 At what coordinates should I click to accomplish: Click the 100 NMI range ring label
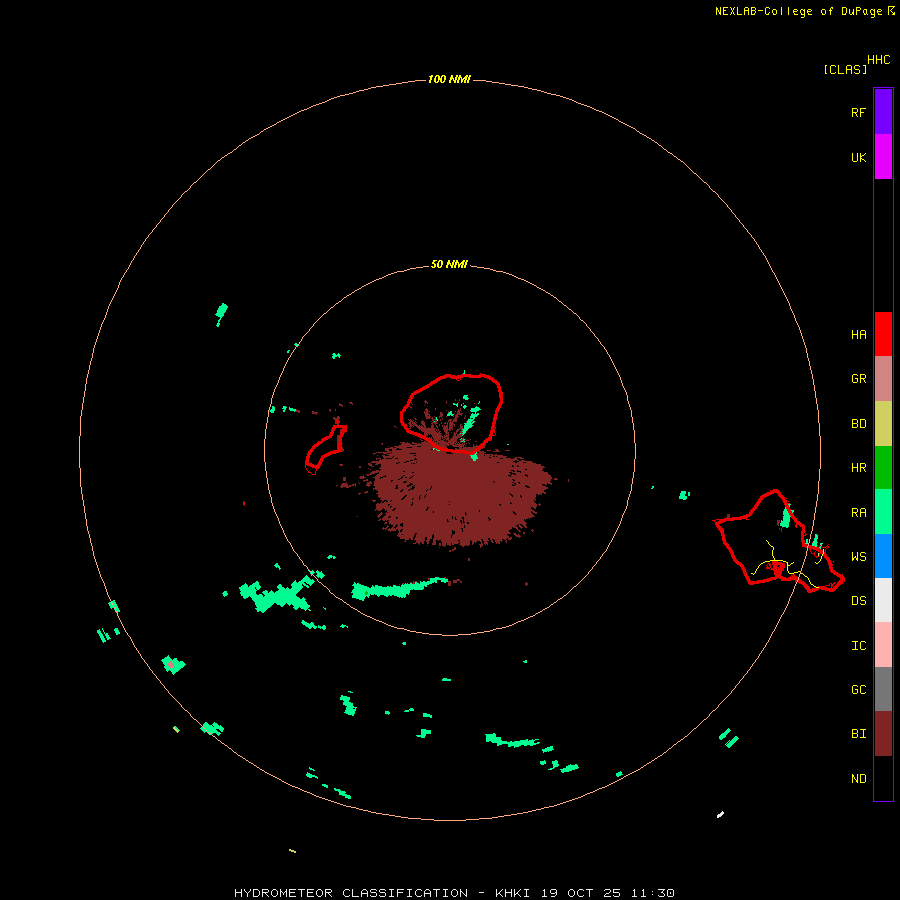[x=449, y=79]
